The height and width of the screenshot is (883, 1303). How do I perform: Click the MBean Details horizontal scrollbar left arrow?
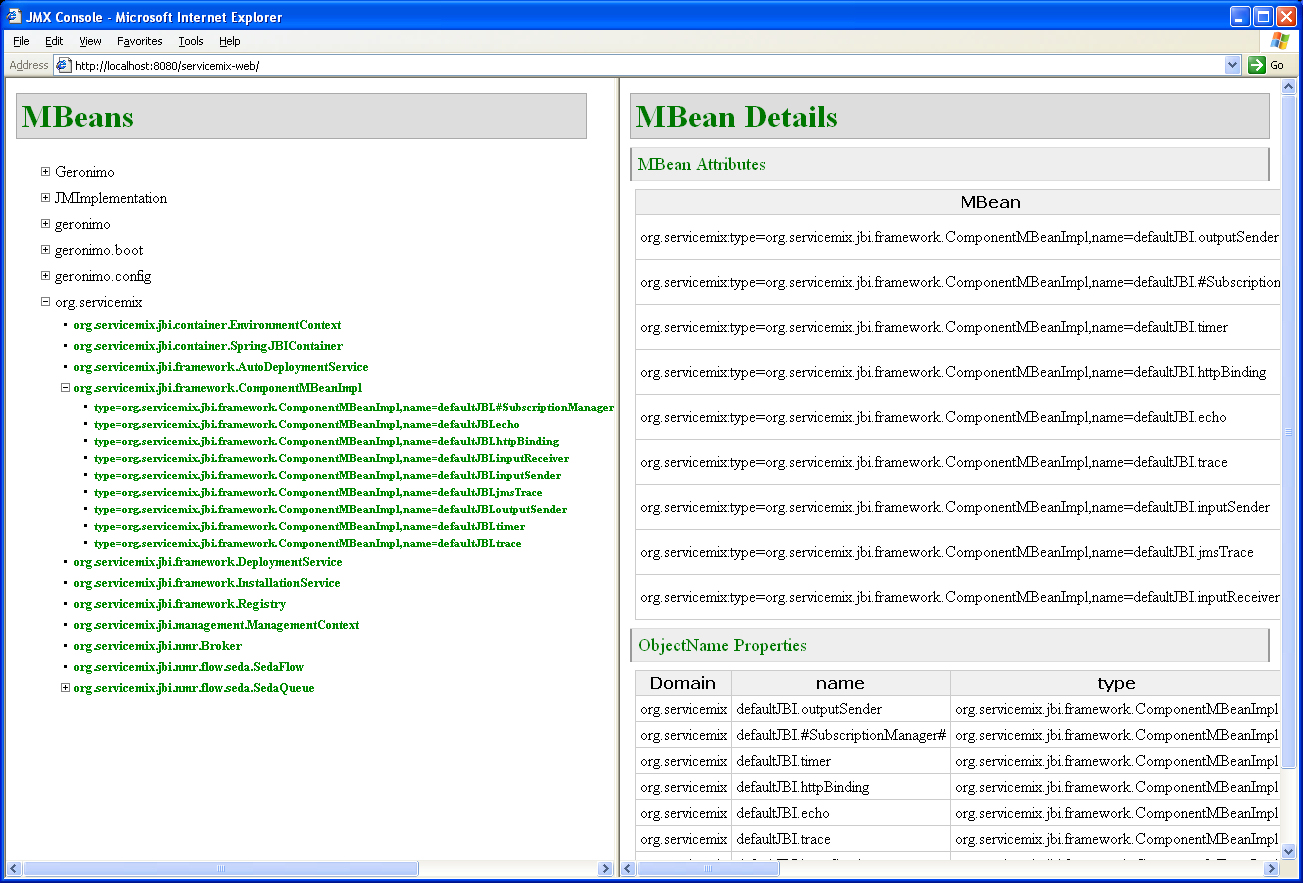tap(628, 869)
